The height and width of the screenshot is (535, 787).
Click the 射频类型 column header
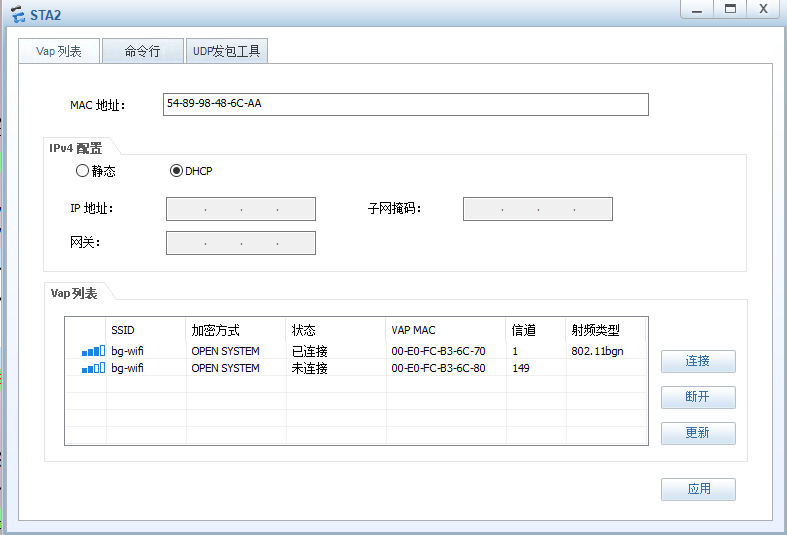click(605, 330)
